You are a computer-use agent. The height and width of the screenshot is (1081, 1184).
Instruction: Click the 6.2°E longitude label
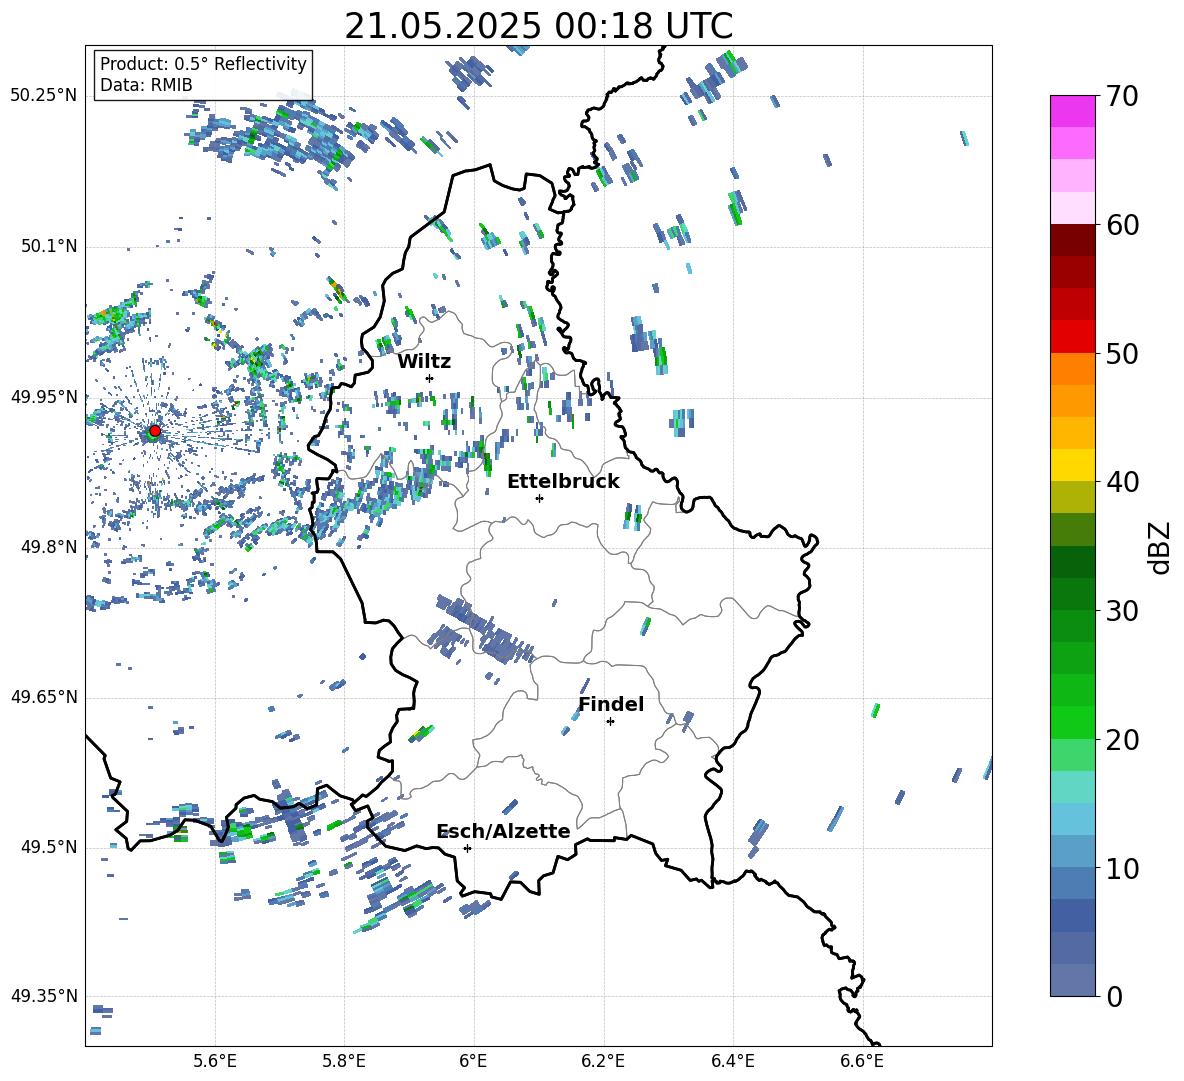click(x=603, y=1061)
